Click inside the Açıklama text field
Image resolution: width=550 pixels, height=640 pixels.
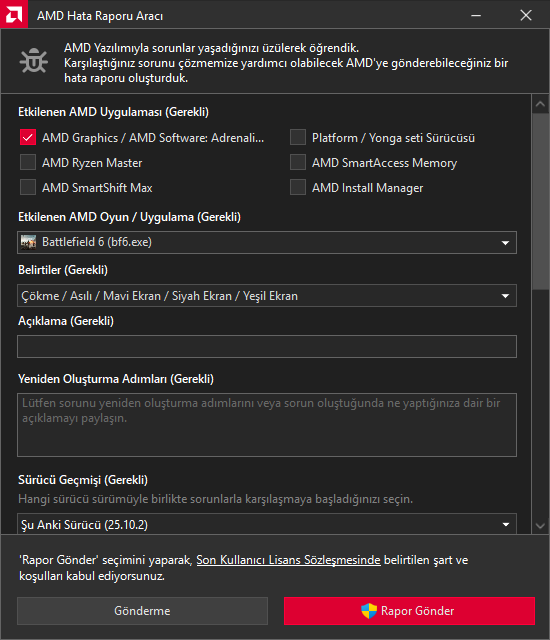[x=267, y=347]
